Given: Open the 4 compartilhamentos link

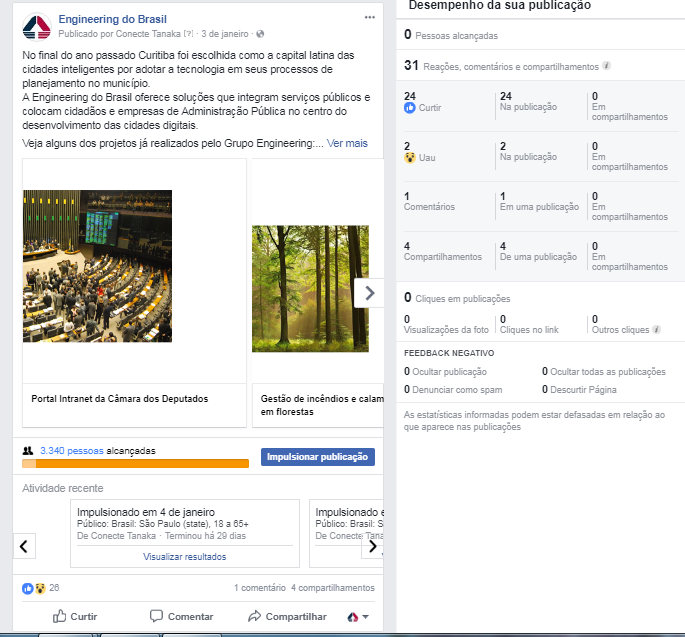Looking at the screenshot, I should [x=333, y=588].
